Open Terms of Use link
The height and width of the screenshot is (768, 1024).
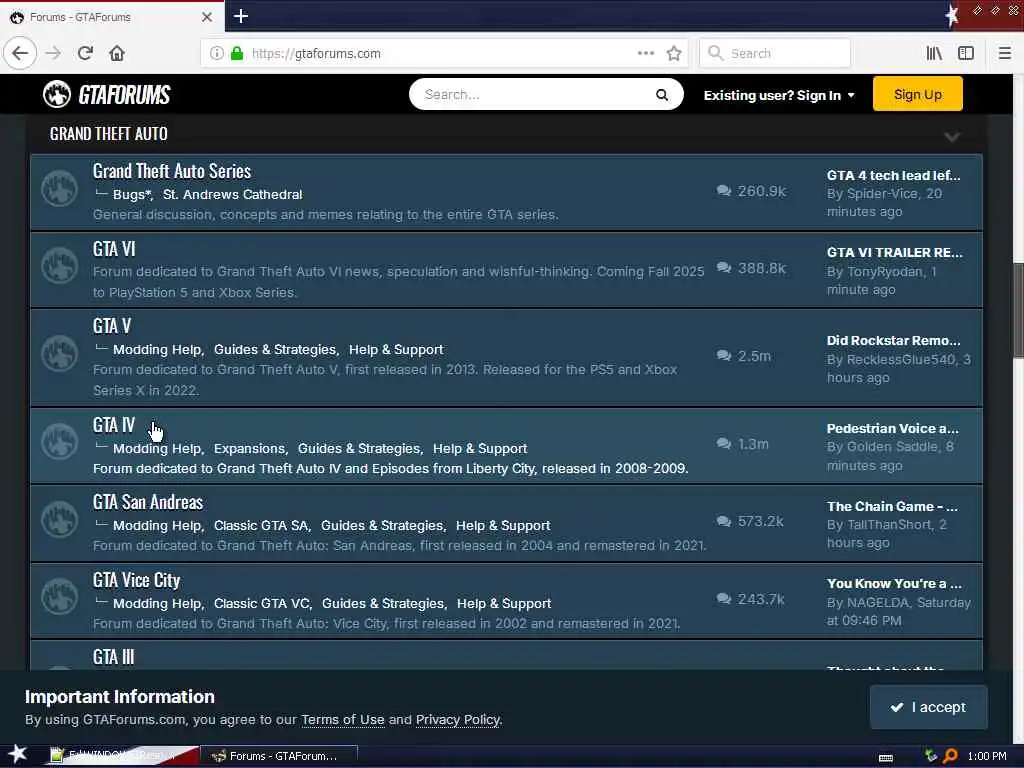pos(342,719)
